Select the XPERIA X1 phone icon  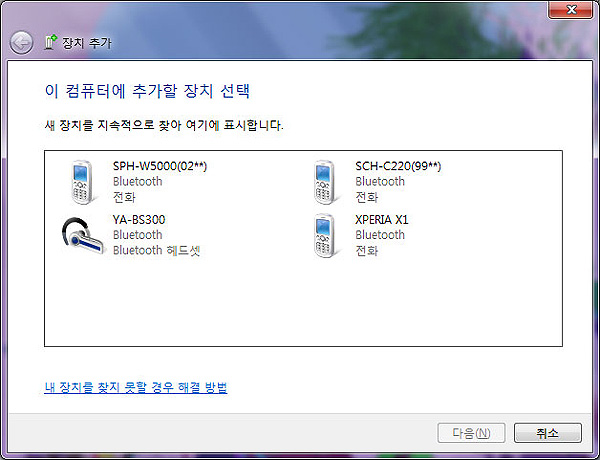(x=325, y=236)
